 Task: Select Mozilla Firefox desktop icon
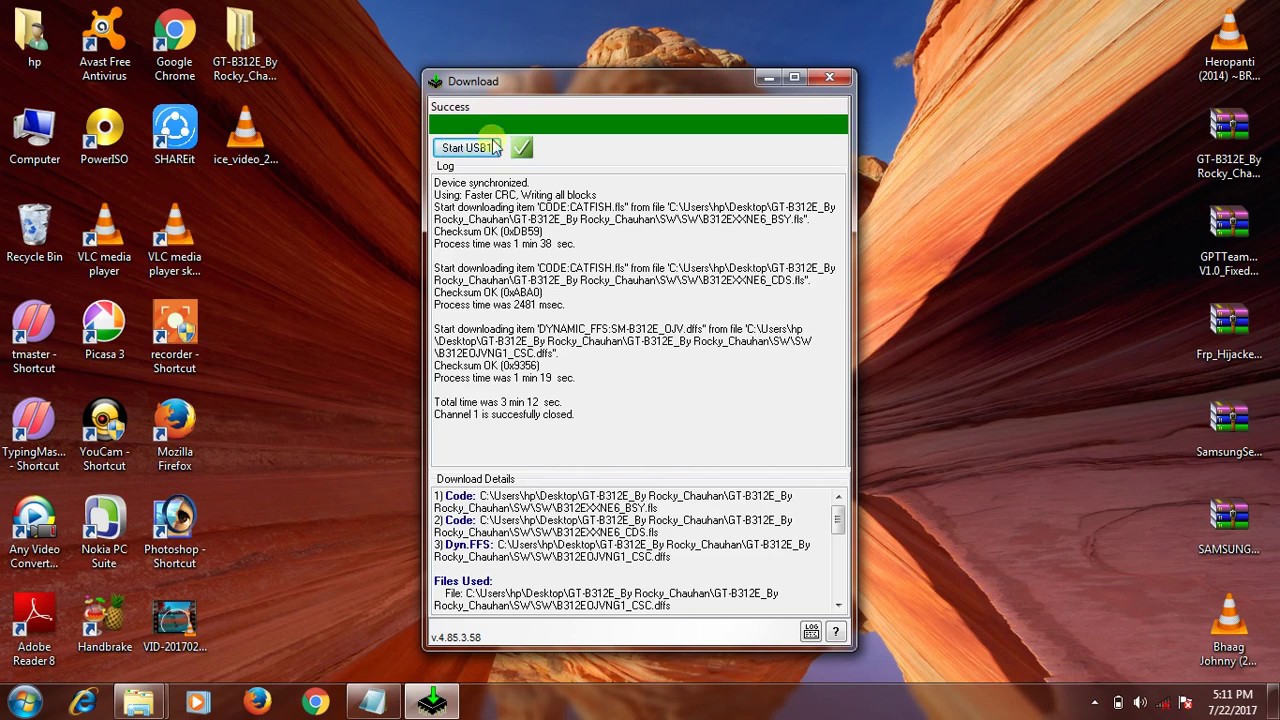pos(174,435)
